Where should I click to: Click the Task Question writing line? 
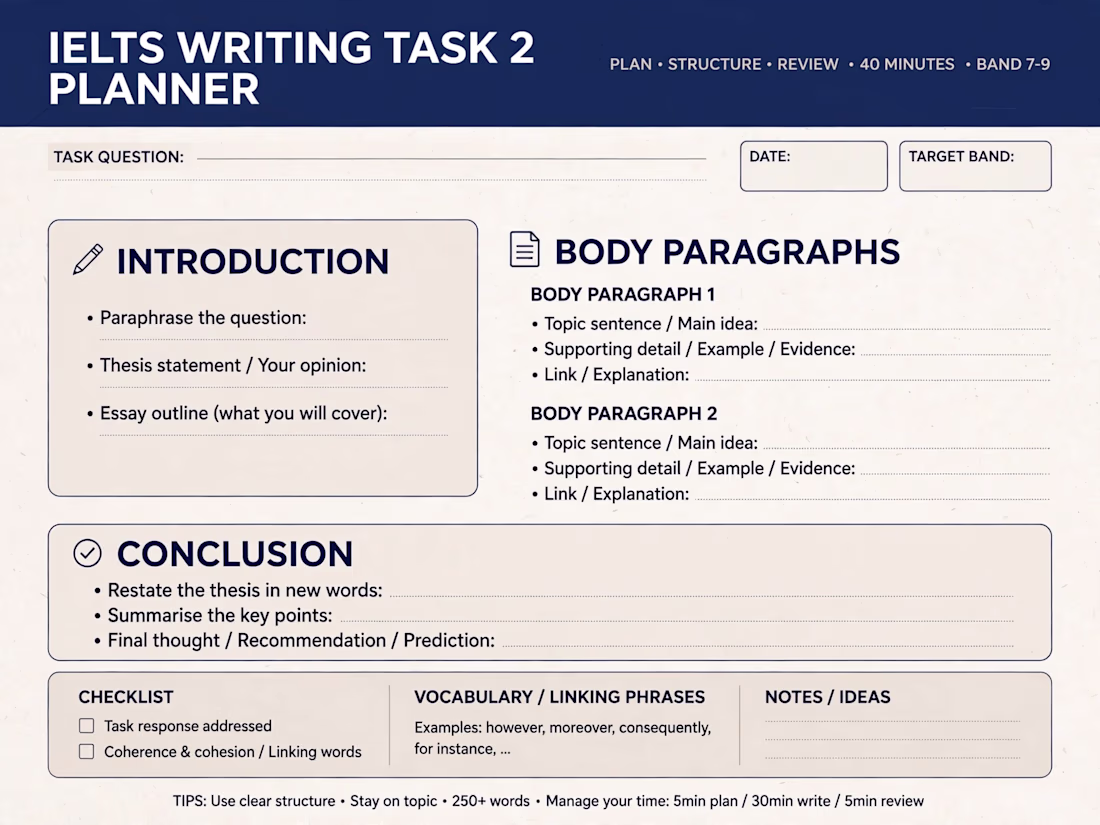pyautogui.click(x=451, y=159)
